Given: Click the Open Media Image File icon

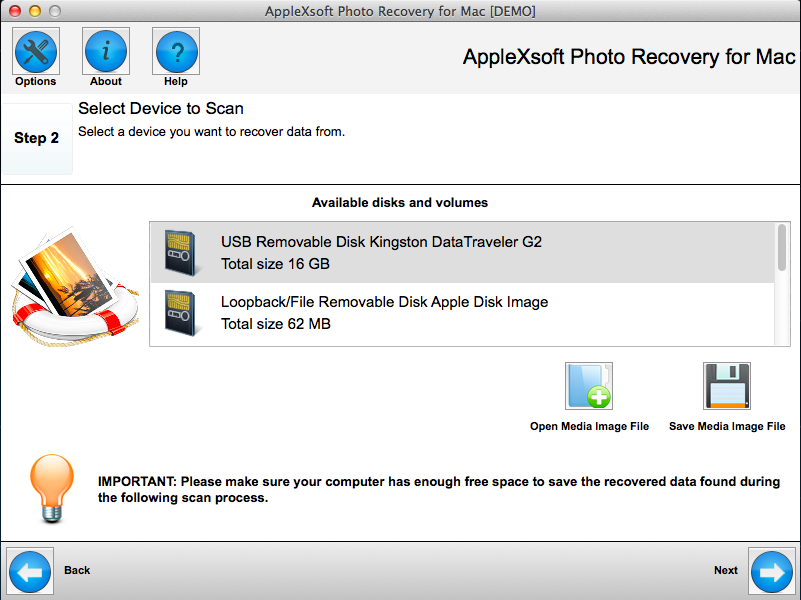Looking at the screenshot, I should [588, 386].
